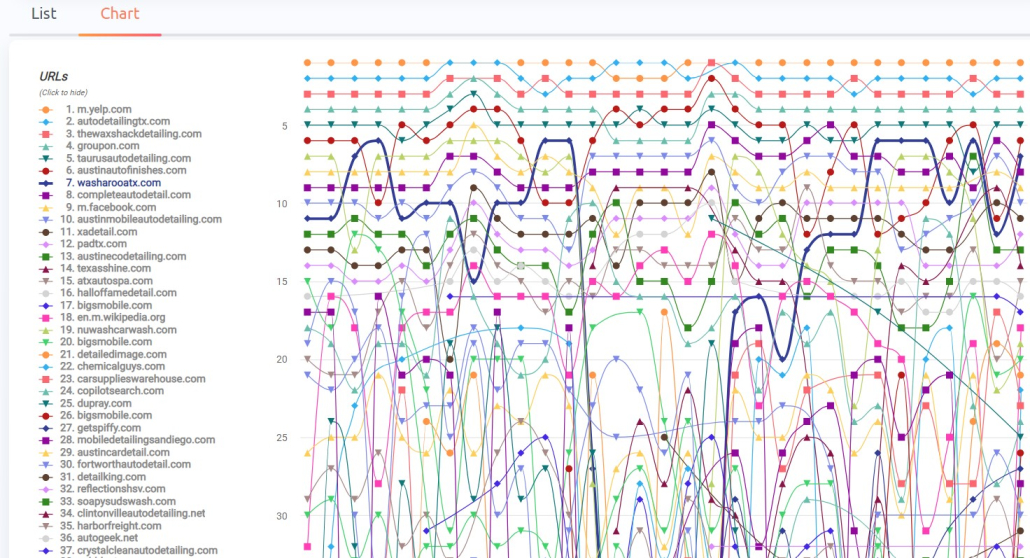The image size is (1030, 558).
Task: Click the maroon triangle marker for clintonvilleautodetailing.net
Action: pyautogui.click(x=45, y=513)
